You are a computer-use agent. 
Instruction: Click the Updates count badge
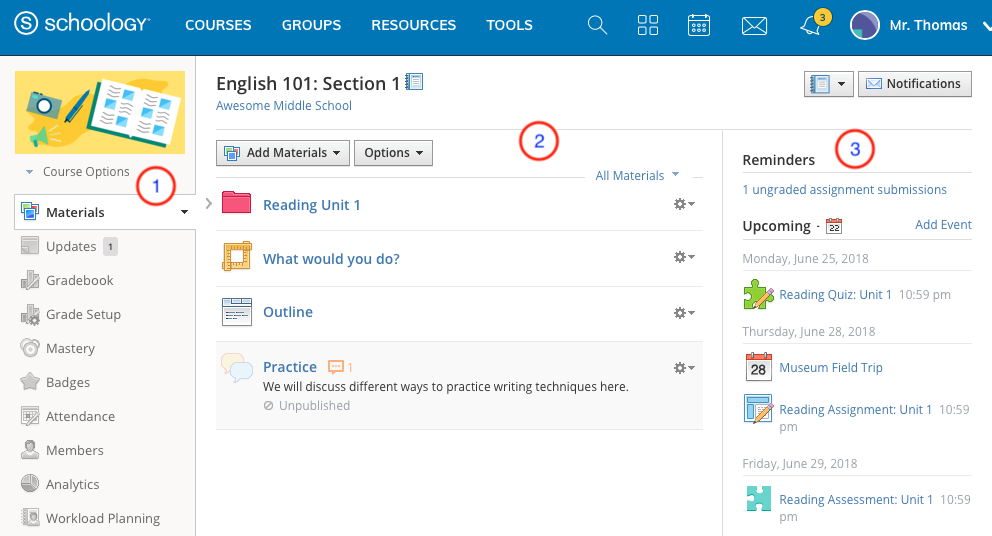(x=110, y=246)
